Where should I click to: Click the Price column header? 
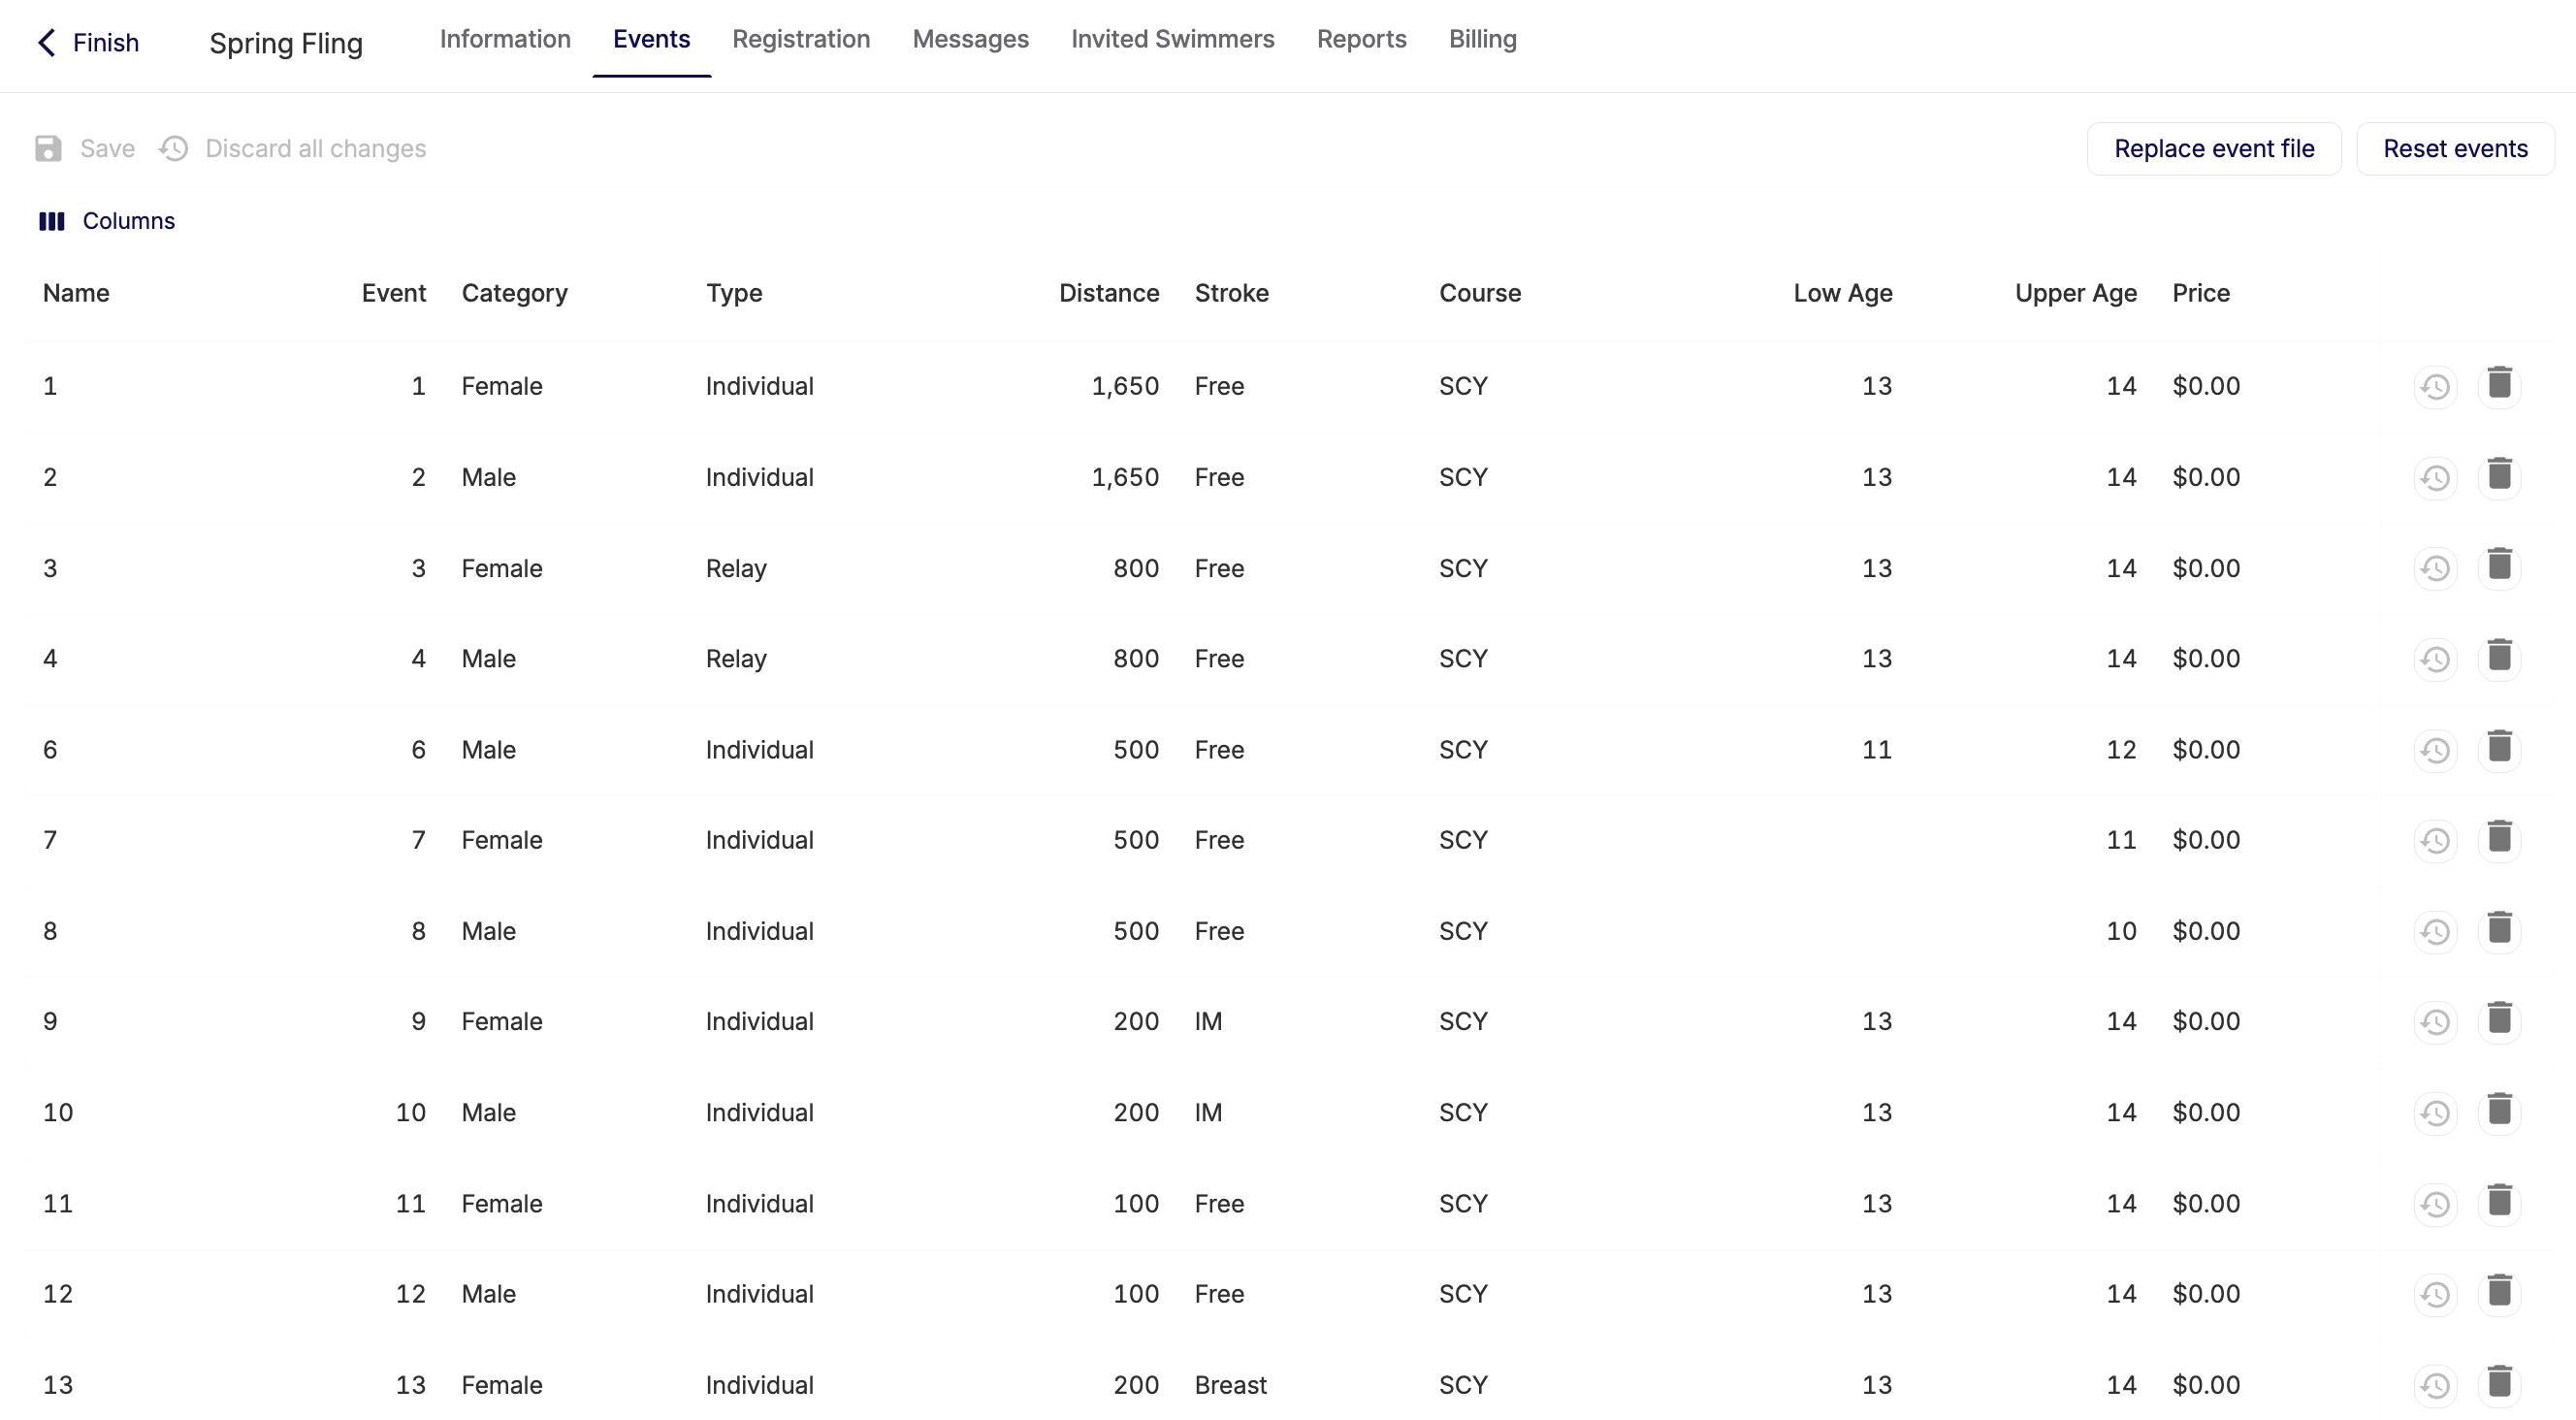coord(2200,293)
